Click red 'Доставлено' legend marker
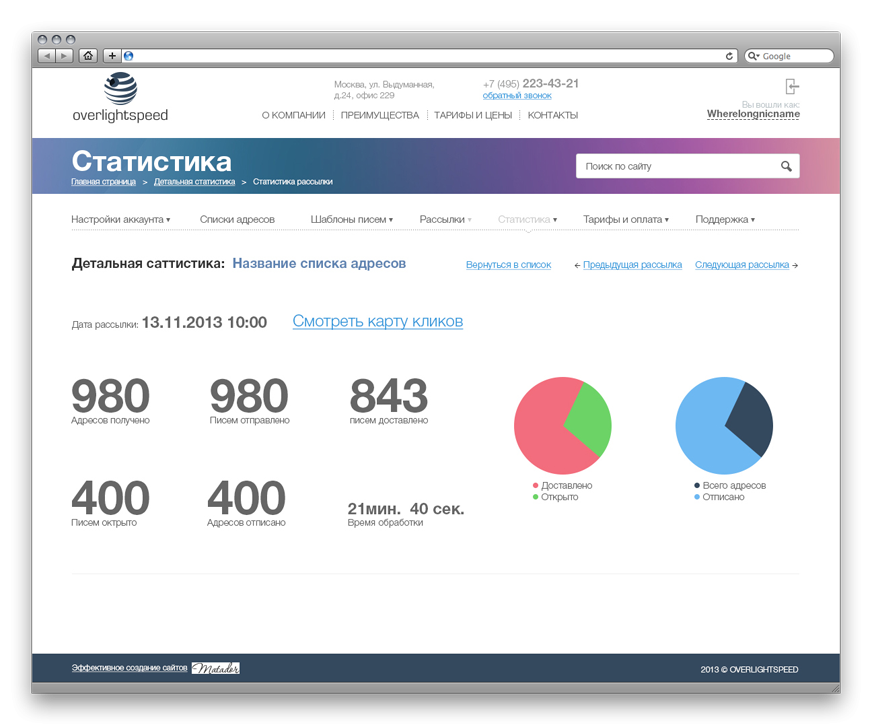The width and height of the screenshot is (872, 725). click(536, 485)
